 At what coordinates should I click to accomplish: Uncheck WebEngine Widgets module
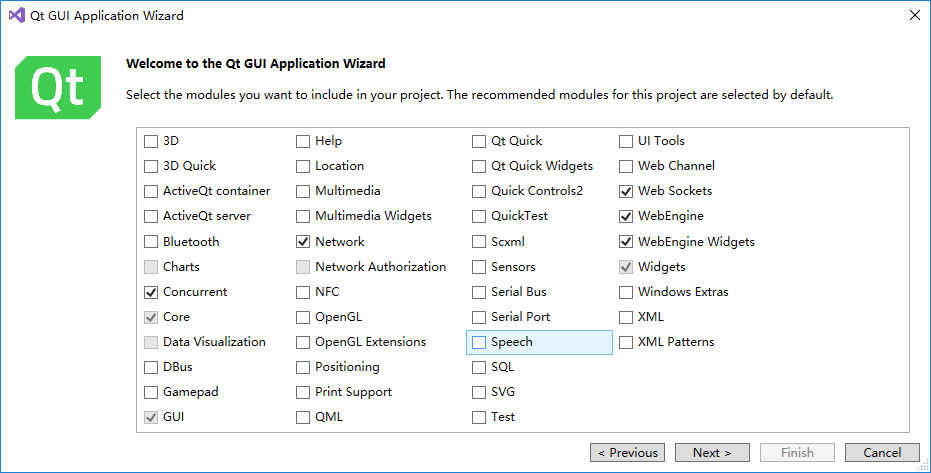coord(626,242)
